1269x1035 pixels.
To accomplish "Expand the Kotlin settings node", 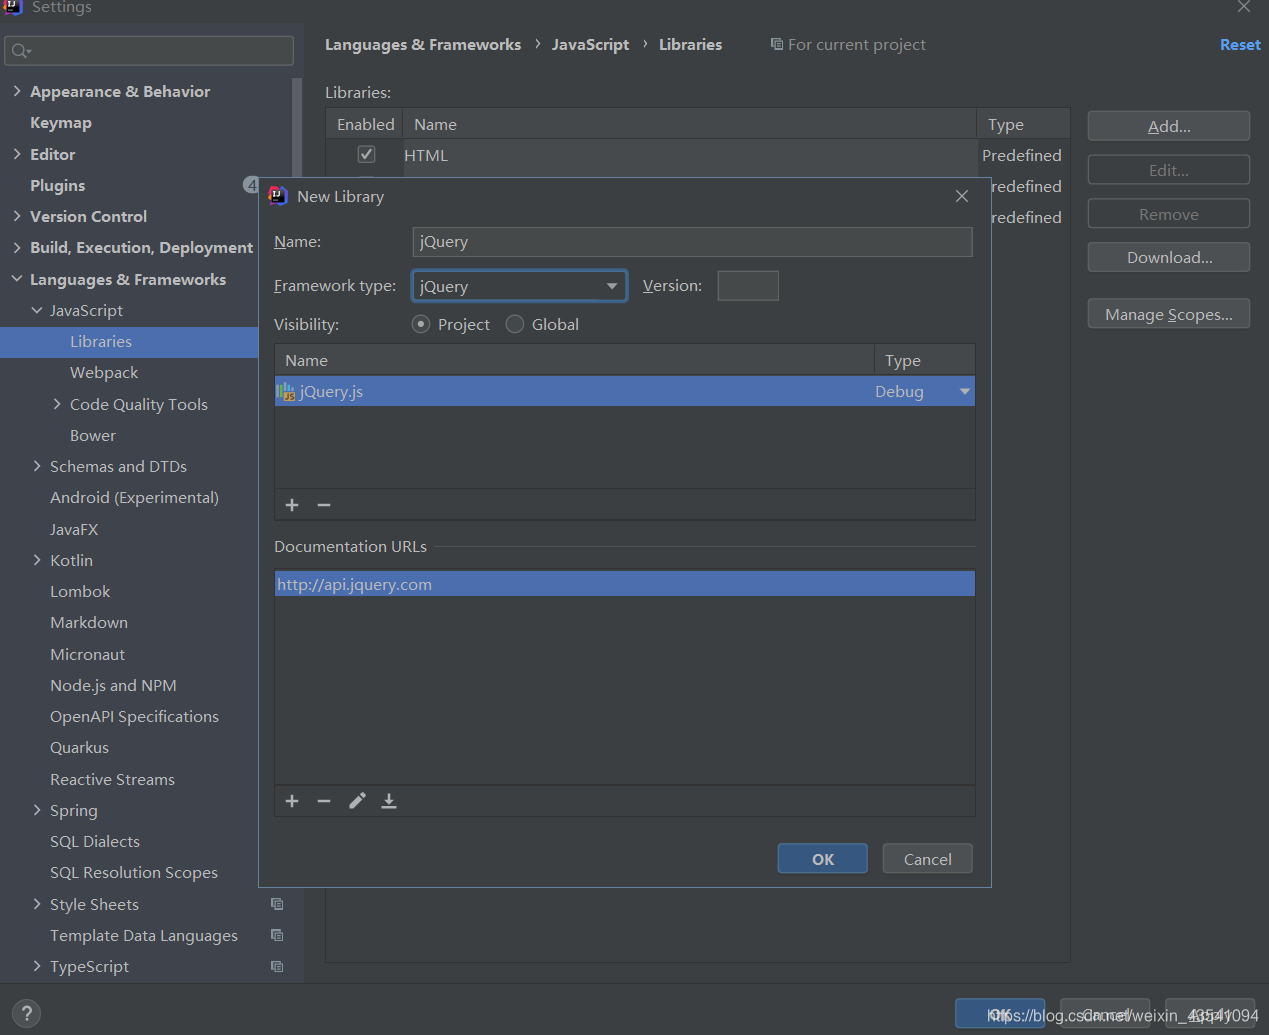I will pyautogui.click(x=37, y=560).
